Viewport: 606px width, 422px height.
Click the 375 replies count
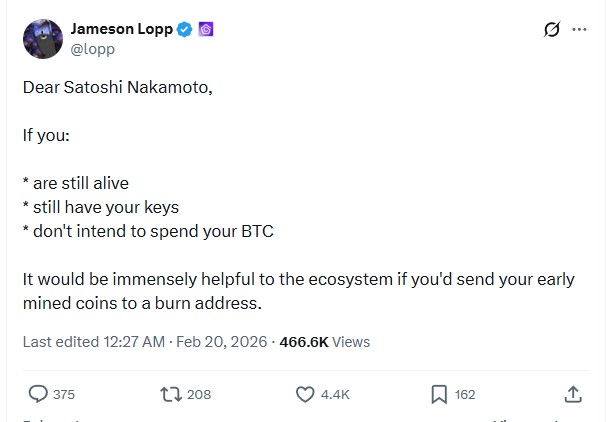click(63, 395)
